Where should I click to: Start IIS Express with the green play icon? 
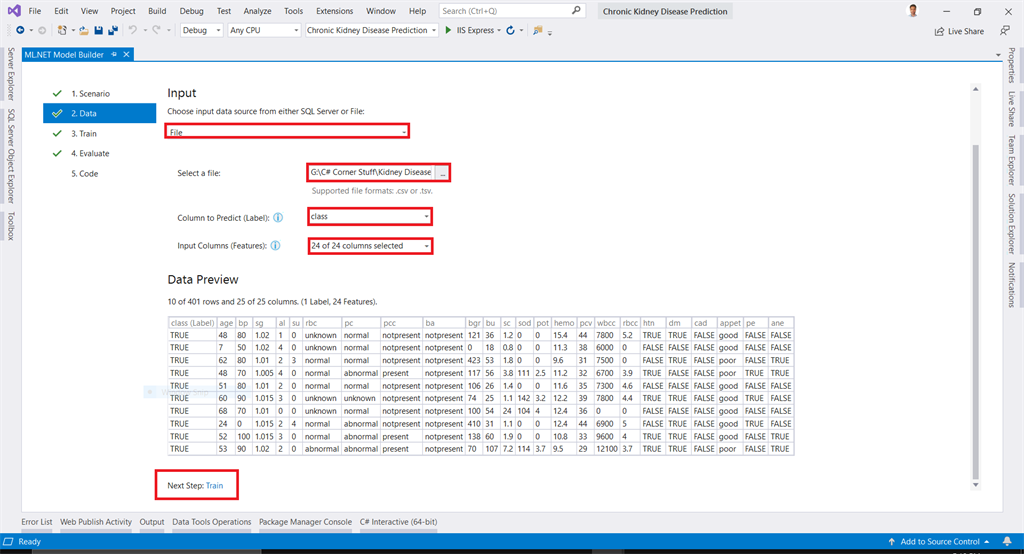pos(448,30)
